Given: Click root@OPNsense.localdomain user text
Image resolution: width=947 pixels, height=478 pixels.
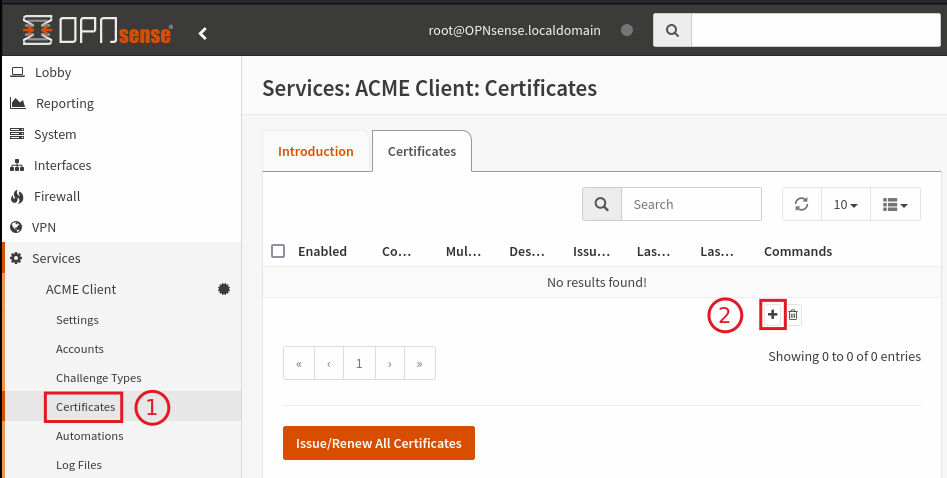Looking at the screenshot, I should 515,30.
